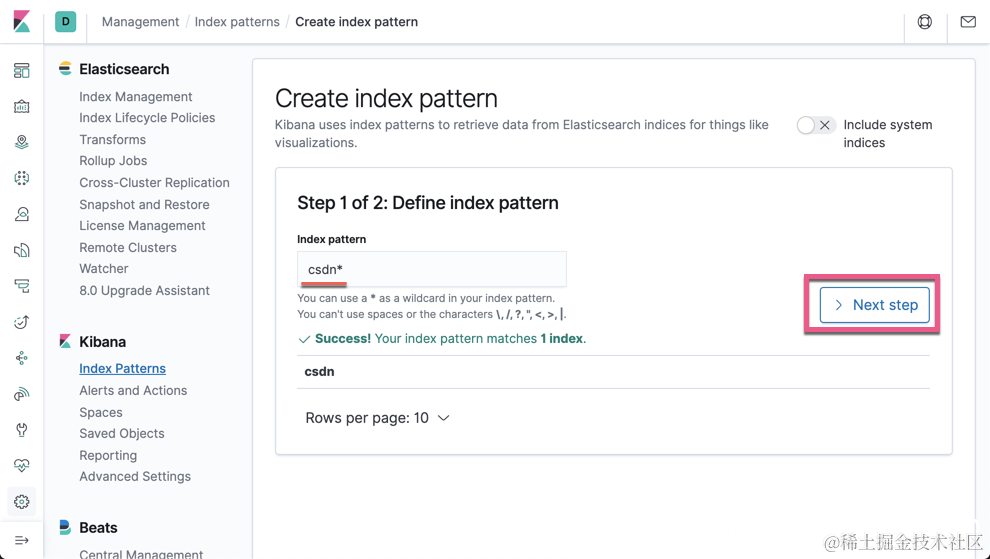Screen dimensions: 990x559
Task: Go to Saved Objects under Kibana
Action: click(122, 434)
